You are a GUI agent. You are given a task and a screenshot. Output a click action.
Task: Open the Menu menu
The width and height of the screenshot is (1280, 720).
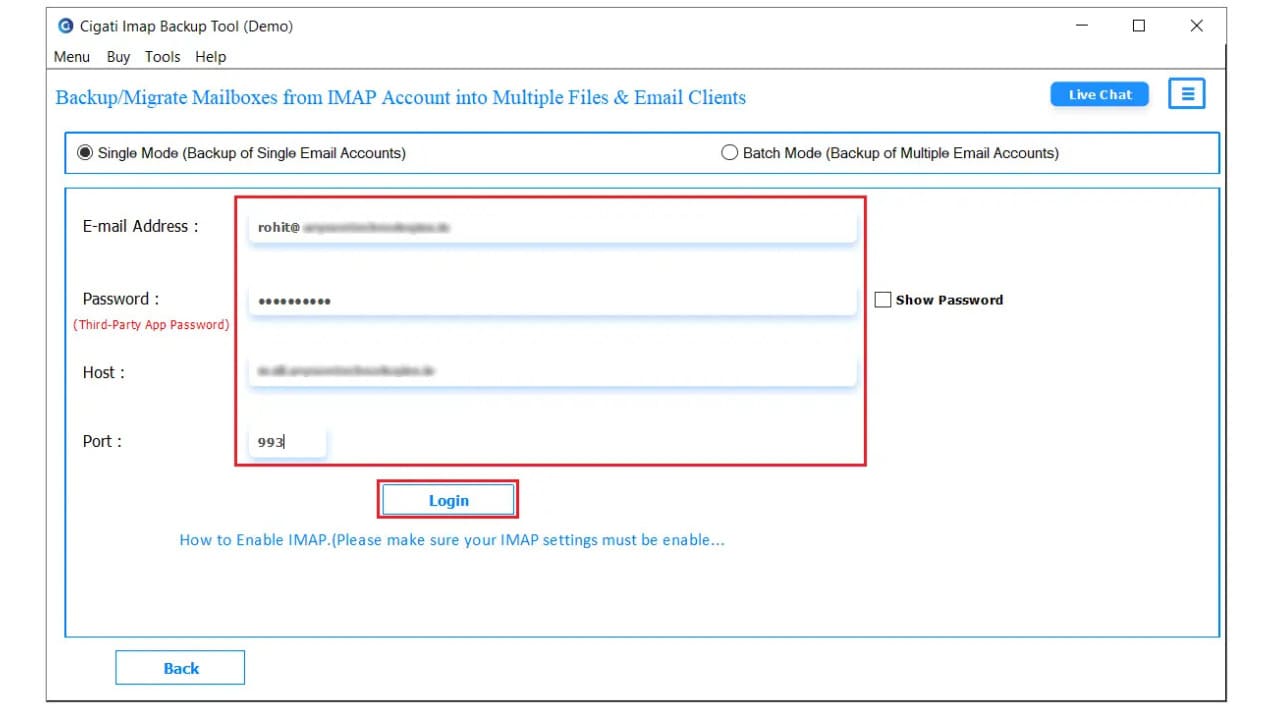[x=71, y=57]
